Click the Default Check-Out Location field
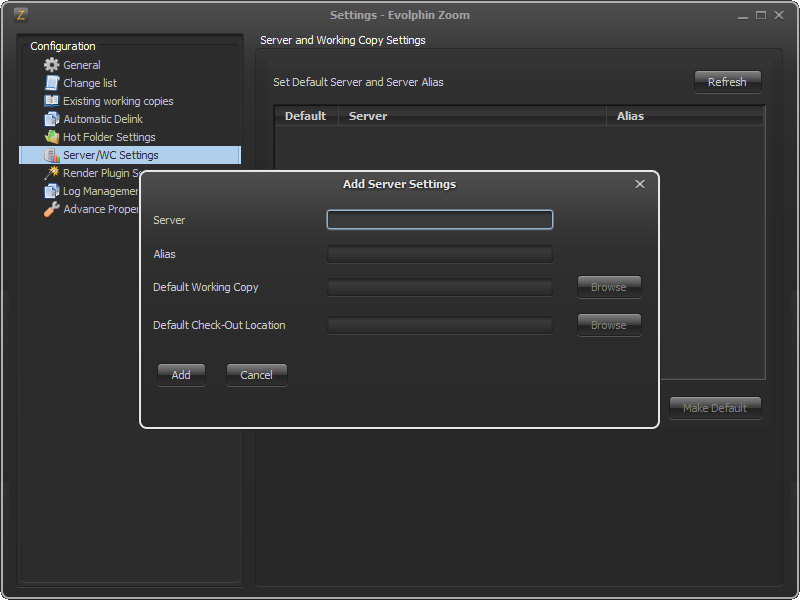This screenshot has height=600, width=800. [x=439, y=325]
